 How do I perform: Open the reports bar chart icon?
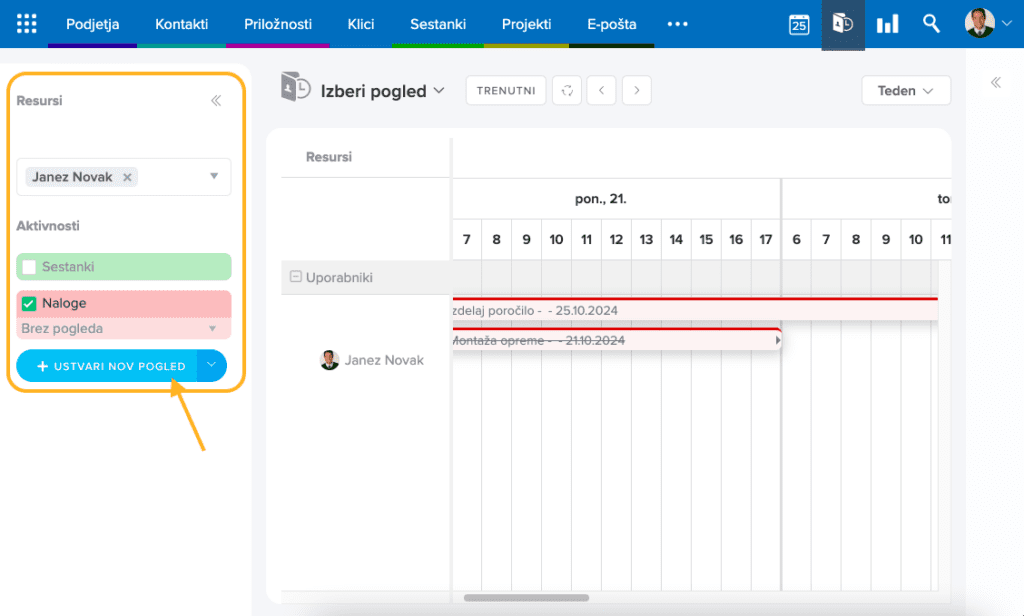point(887,24)
